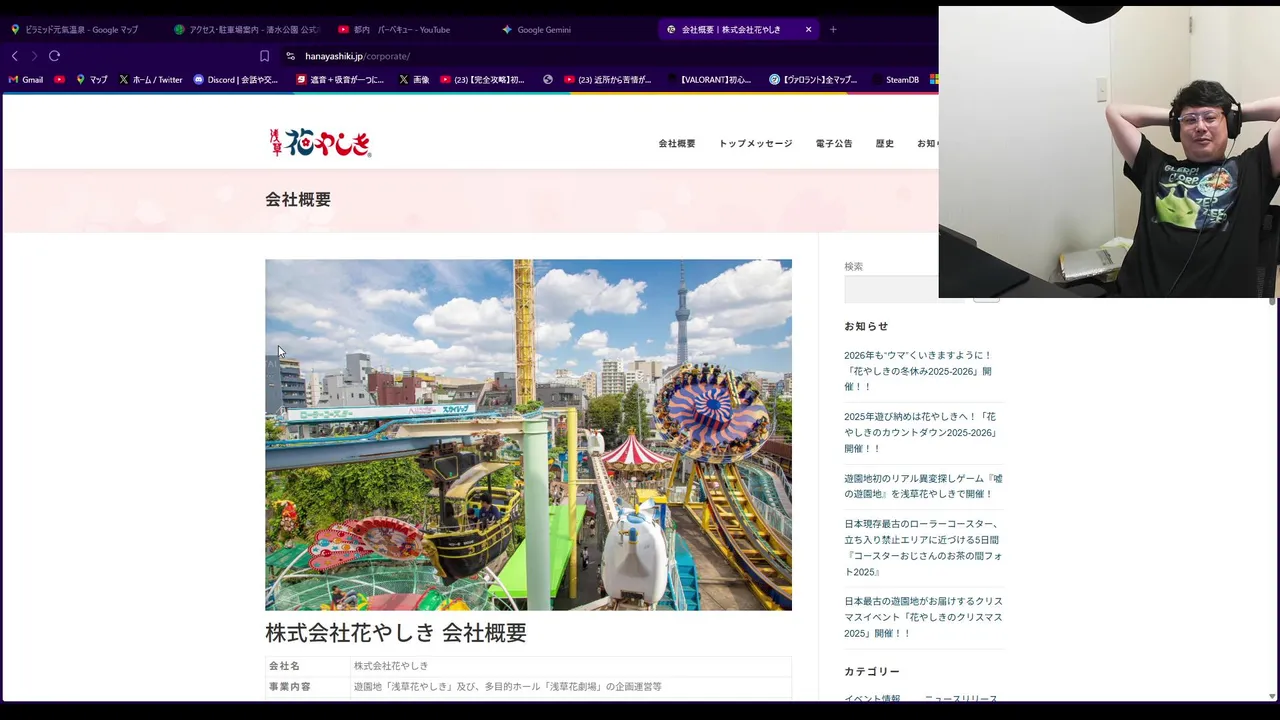Close the 会社概要 花やしき tab
Image resolution: width=1280 pixels, height=720 pixels.
[x=808, y=29]
